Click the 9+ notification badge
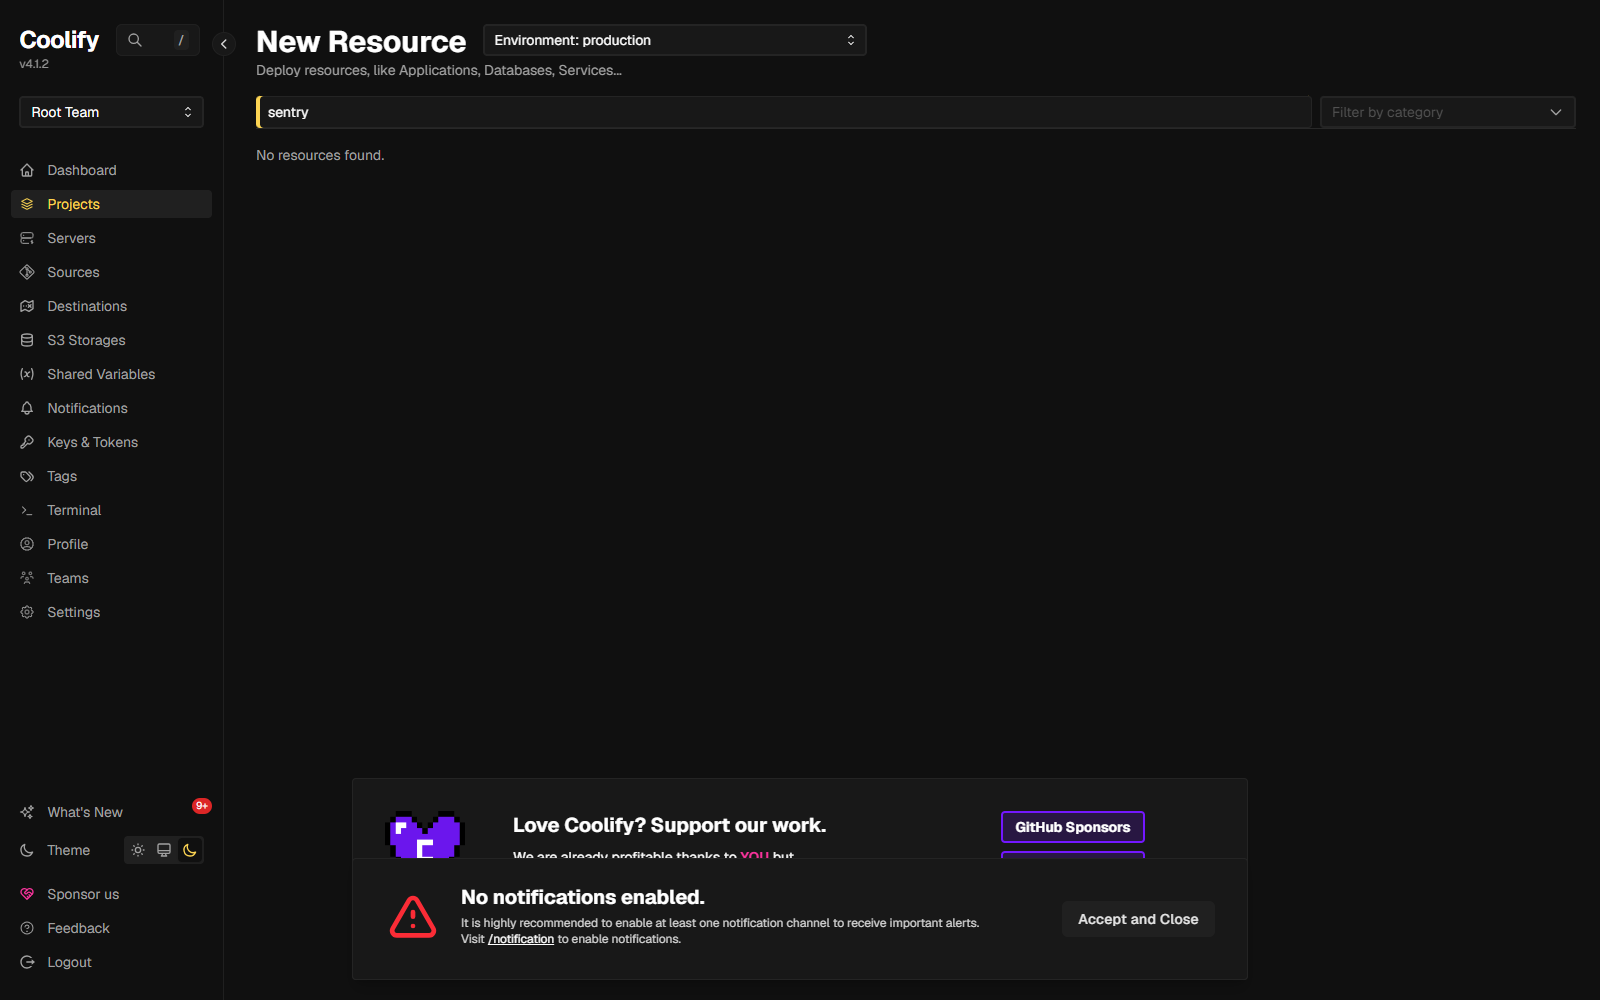 [202, 806]
